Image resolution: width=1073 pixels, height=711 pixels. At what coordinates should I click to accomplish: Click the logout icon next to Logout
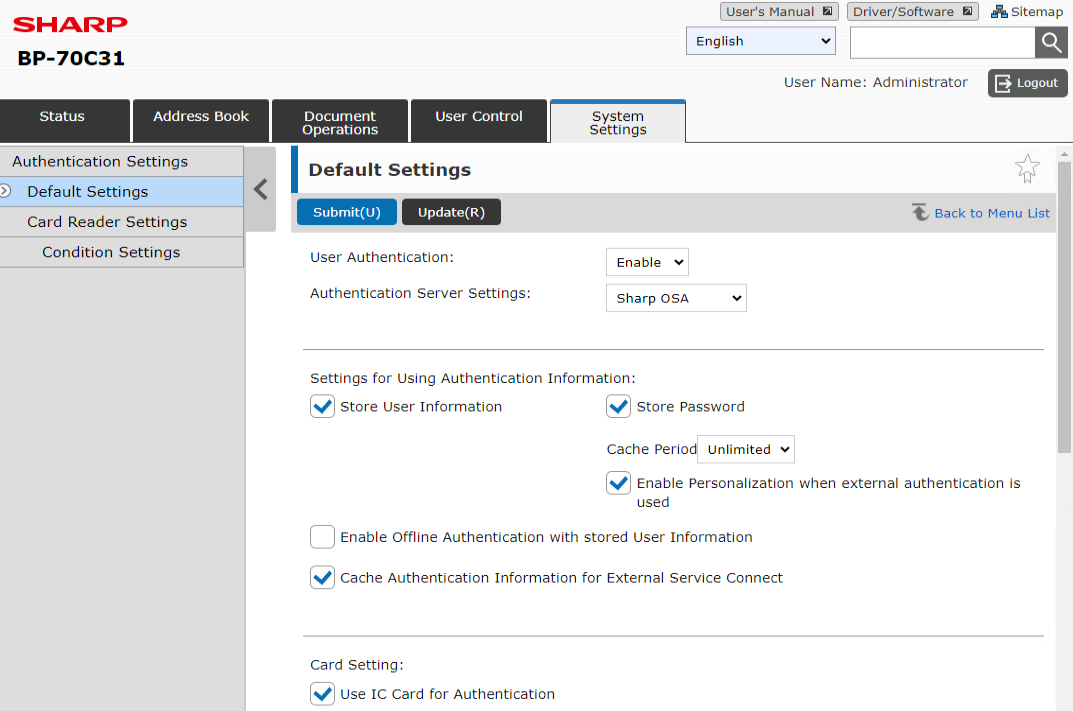(x=1003, y=83)
